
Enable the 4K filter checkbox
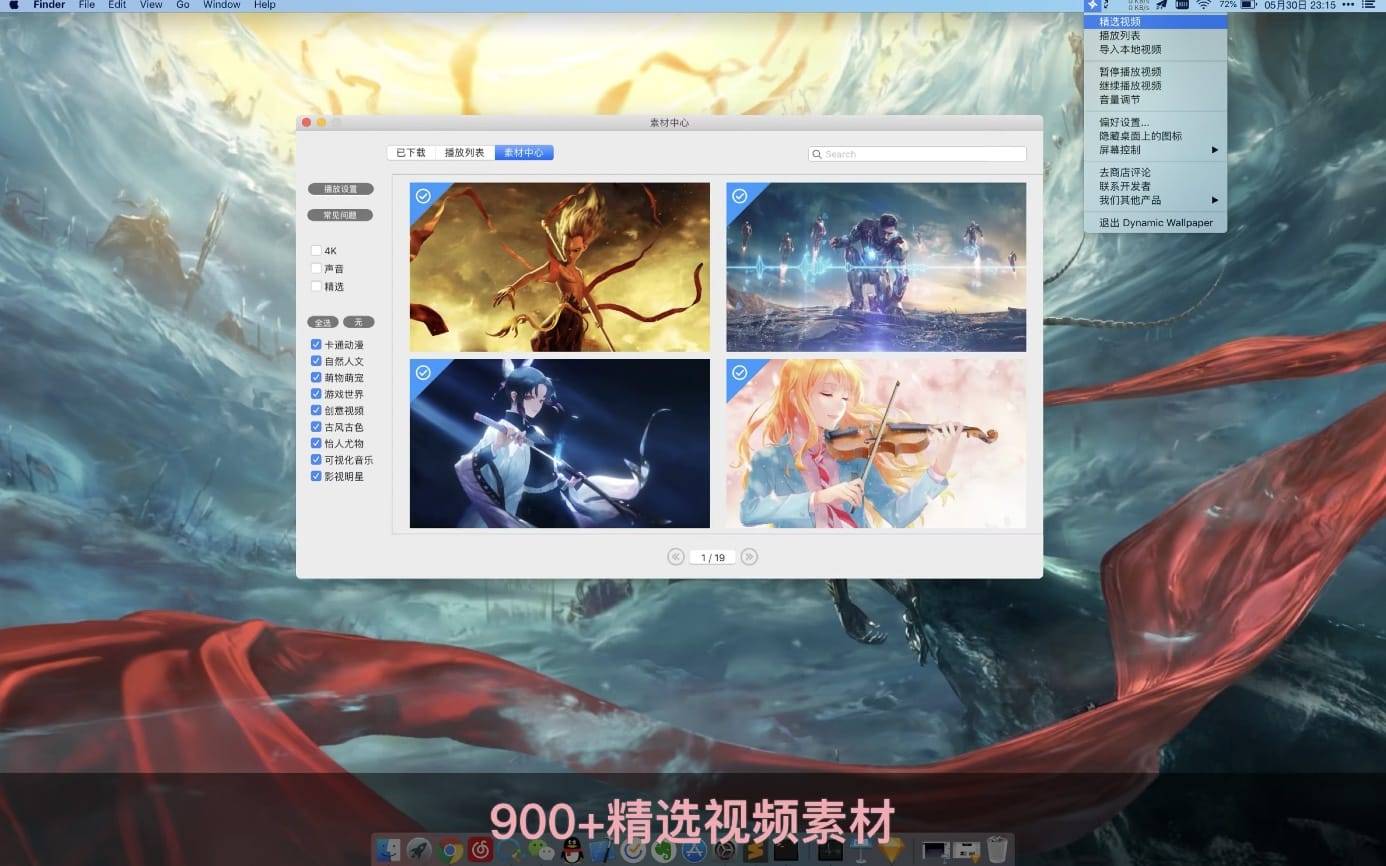(x=316, y=251)
